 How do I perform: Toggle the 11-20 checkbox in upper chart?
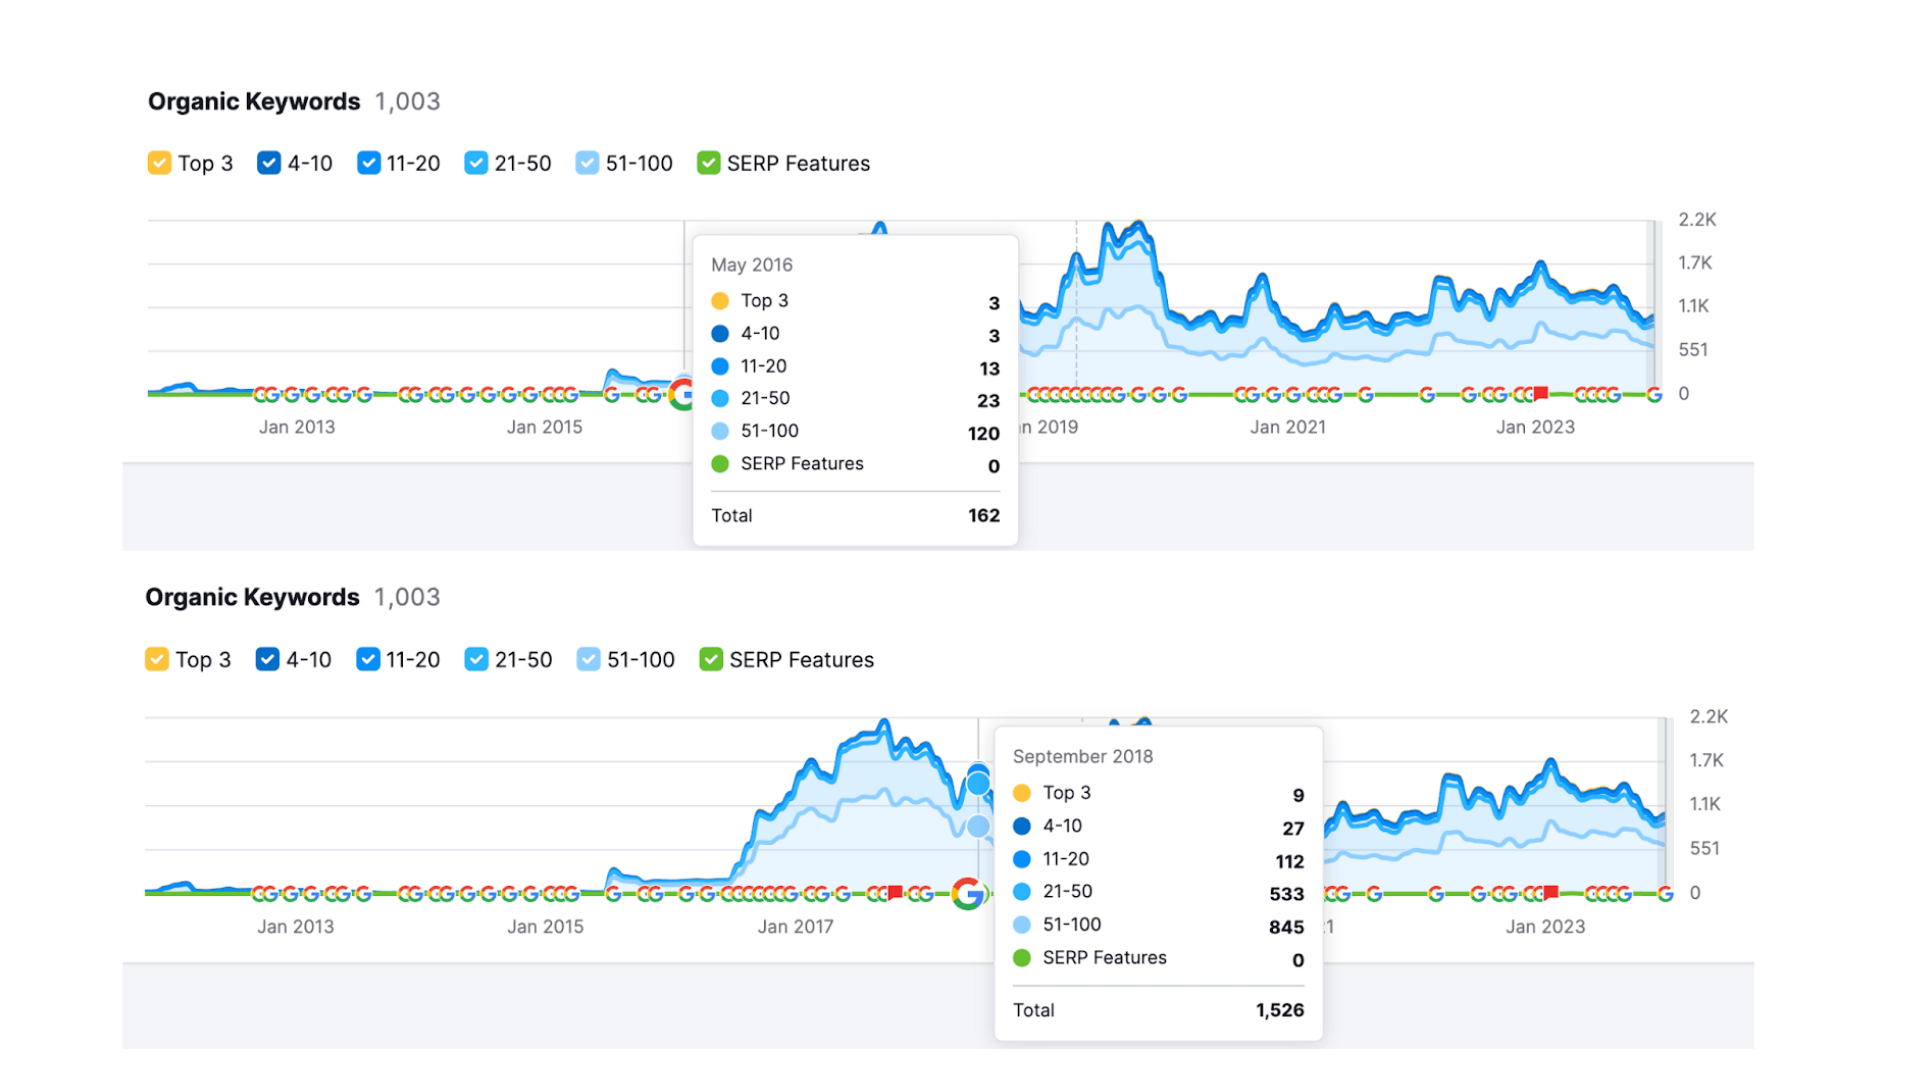click(368, 163)
